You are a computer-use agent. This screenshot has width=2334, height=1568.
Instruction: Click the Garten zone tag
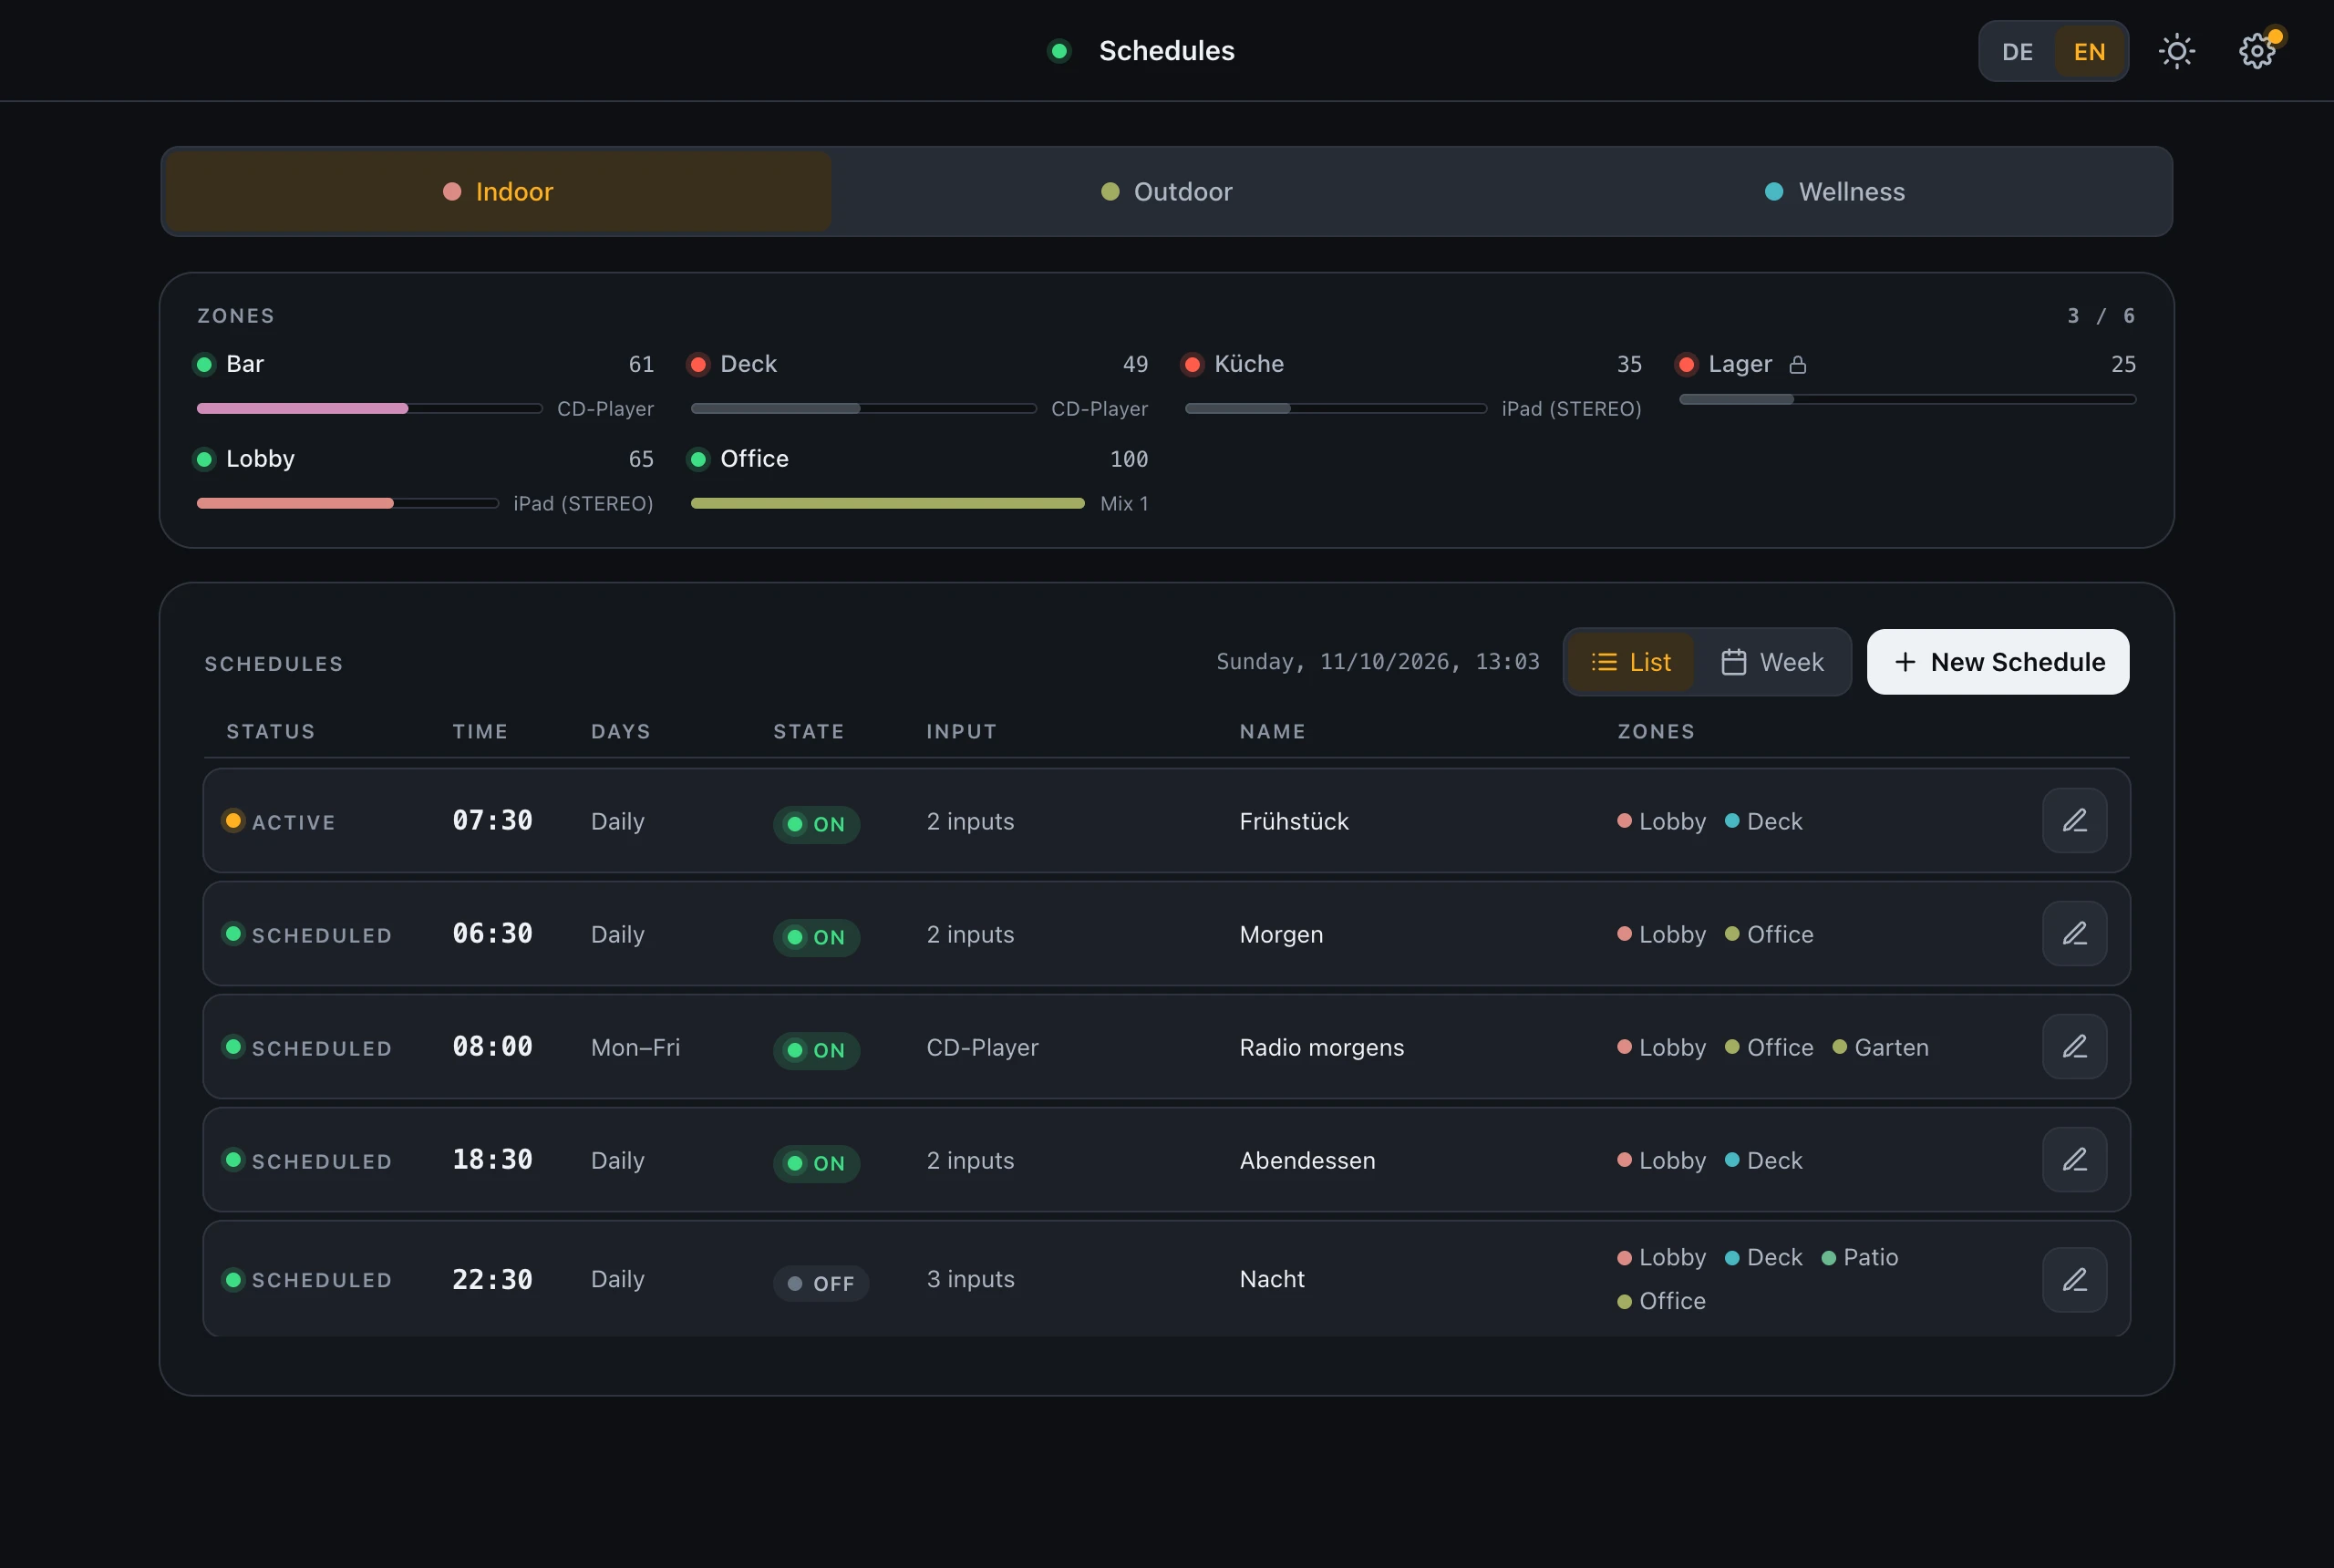coord(1880,1047)
